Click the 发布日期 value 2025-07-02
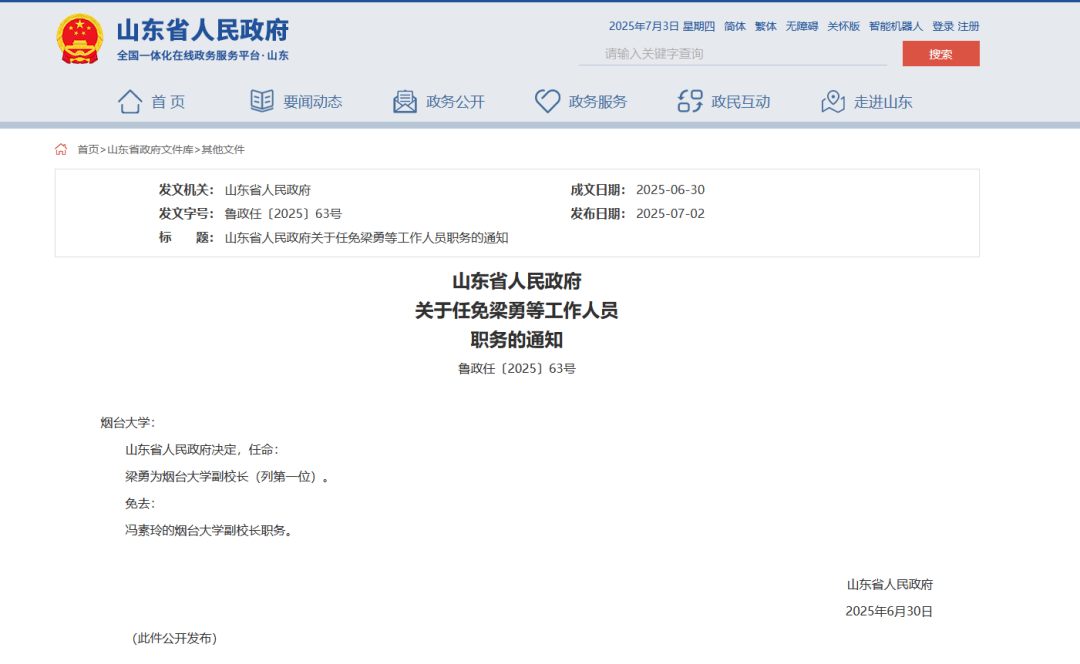1080x664 pixels. coord(670,214)
